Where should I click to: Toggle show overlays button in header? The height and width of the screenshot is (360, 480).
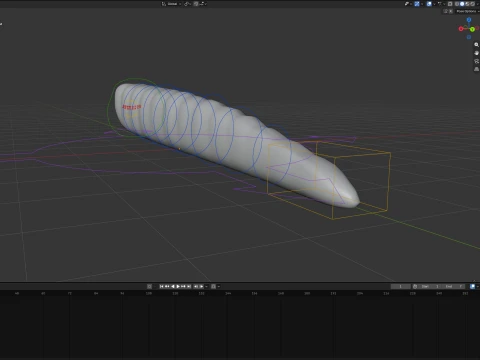[429, 4]
